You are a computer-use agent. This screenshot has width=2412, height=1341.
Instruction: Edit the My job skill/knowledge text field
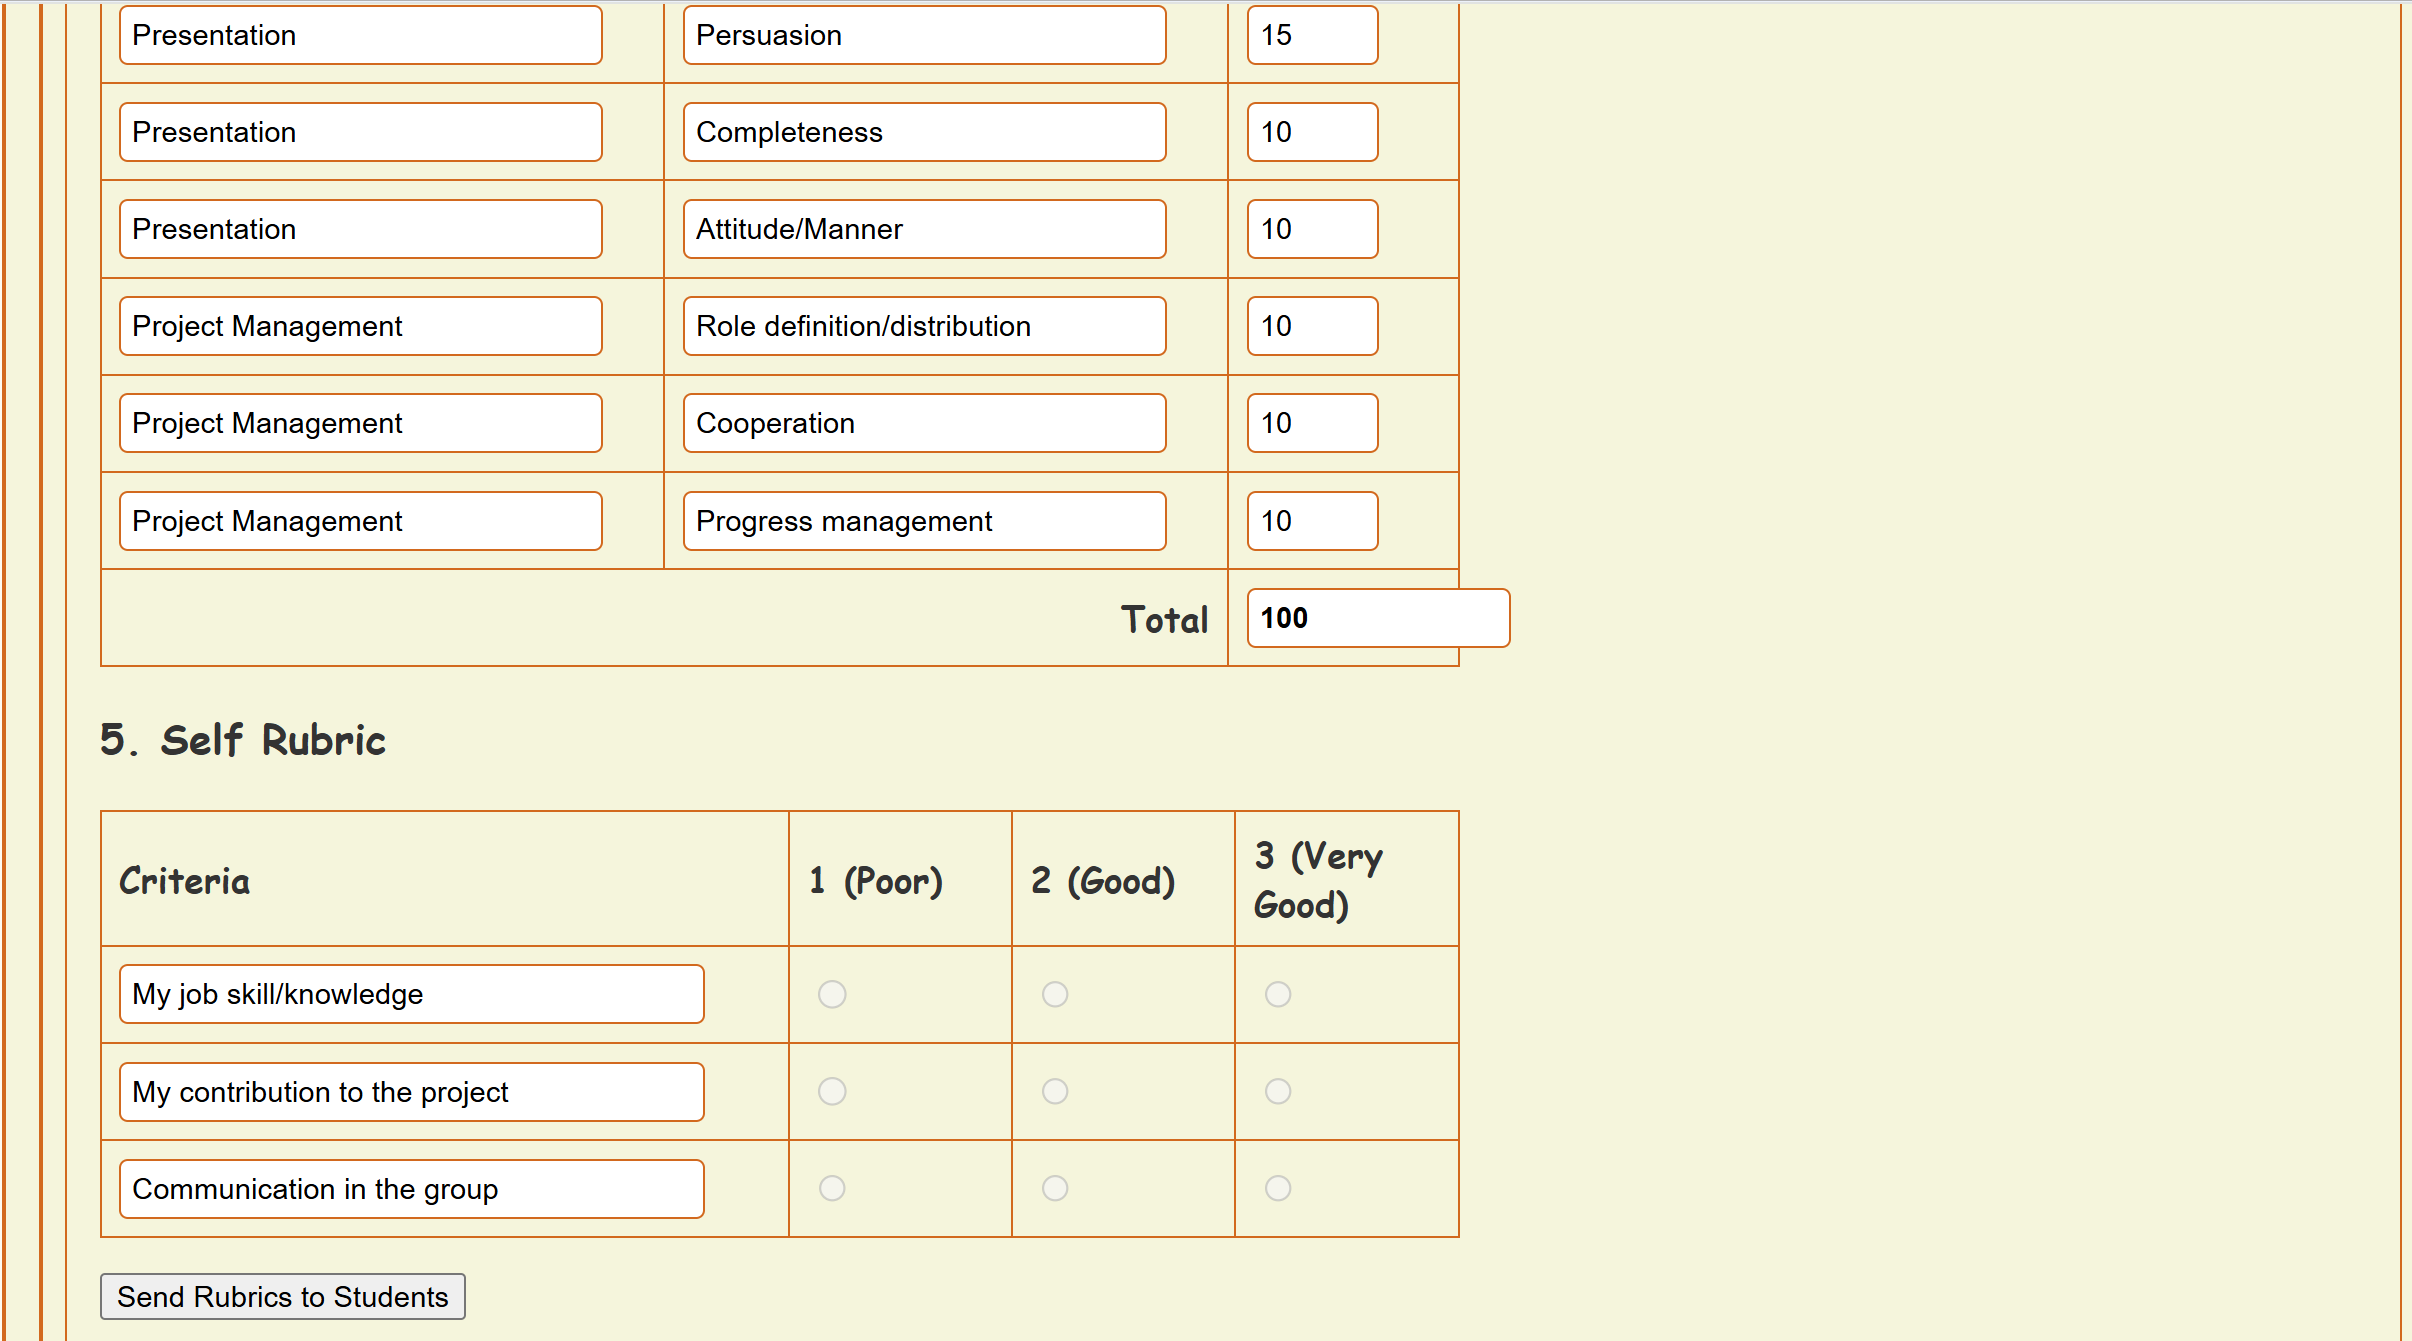(x=411, y=994)
